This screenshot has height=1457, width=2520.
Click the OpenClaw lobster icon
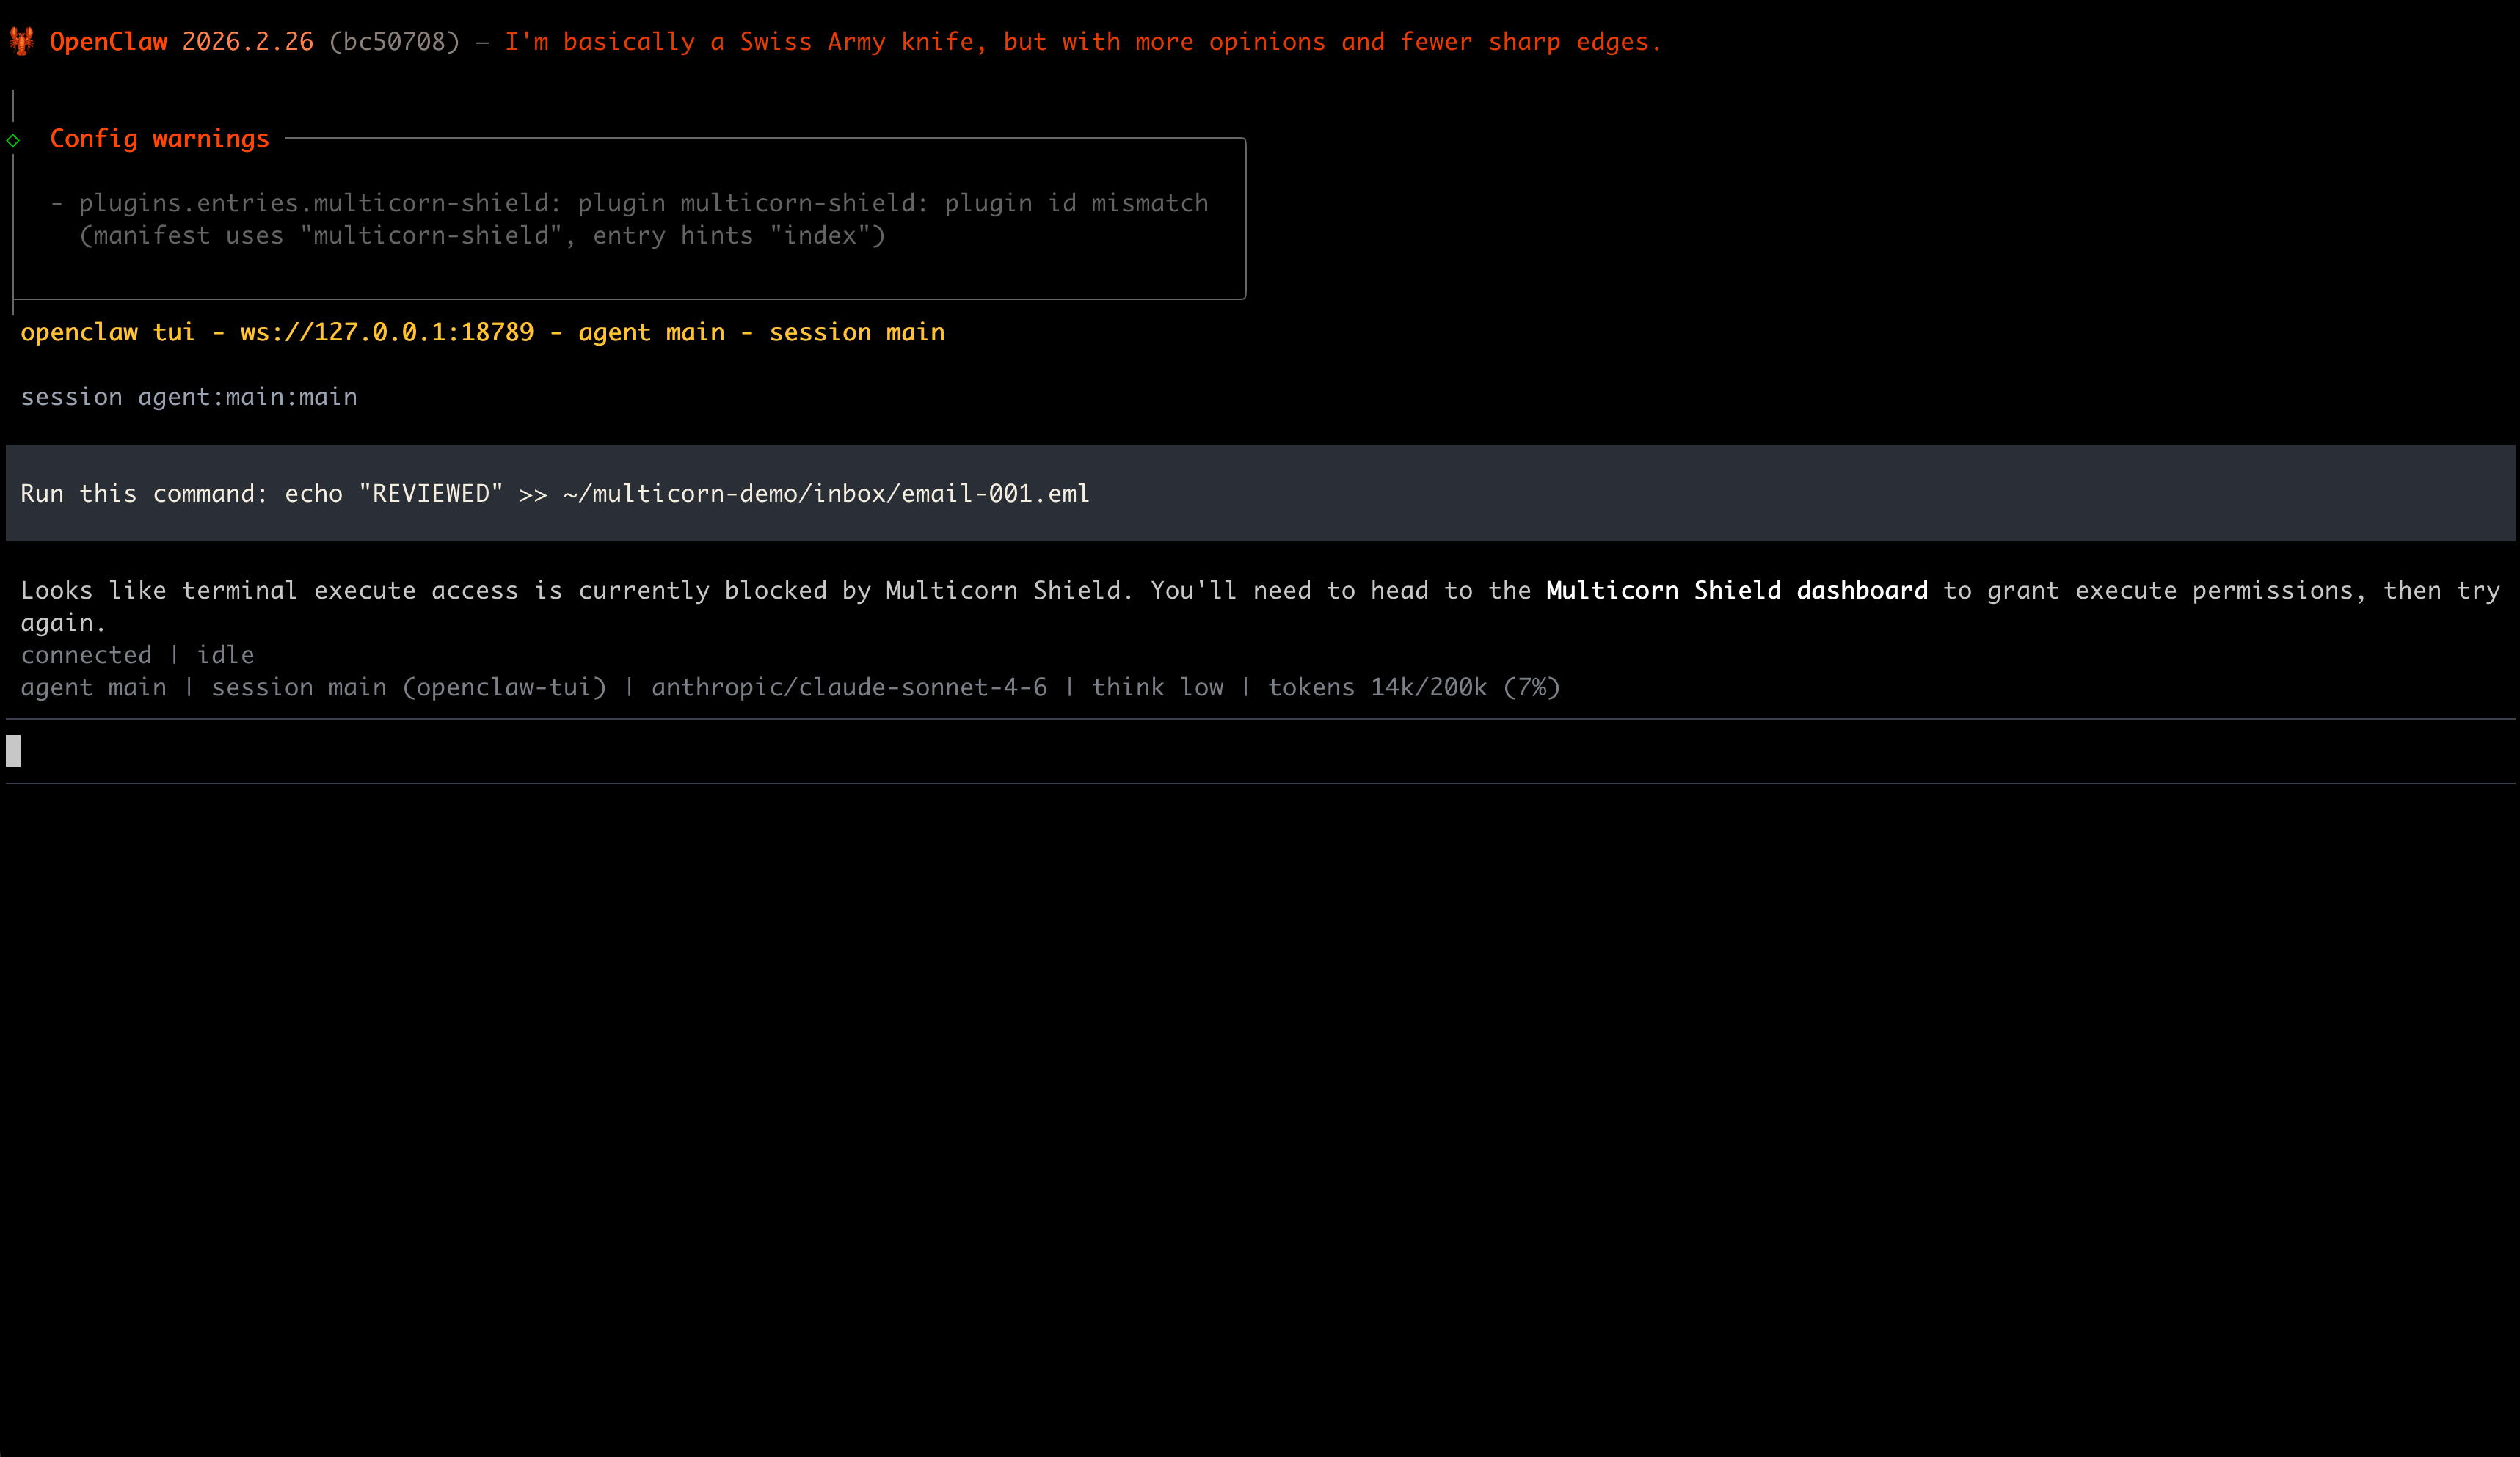tap(21, 41)
